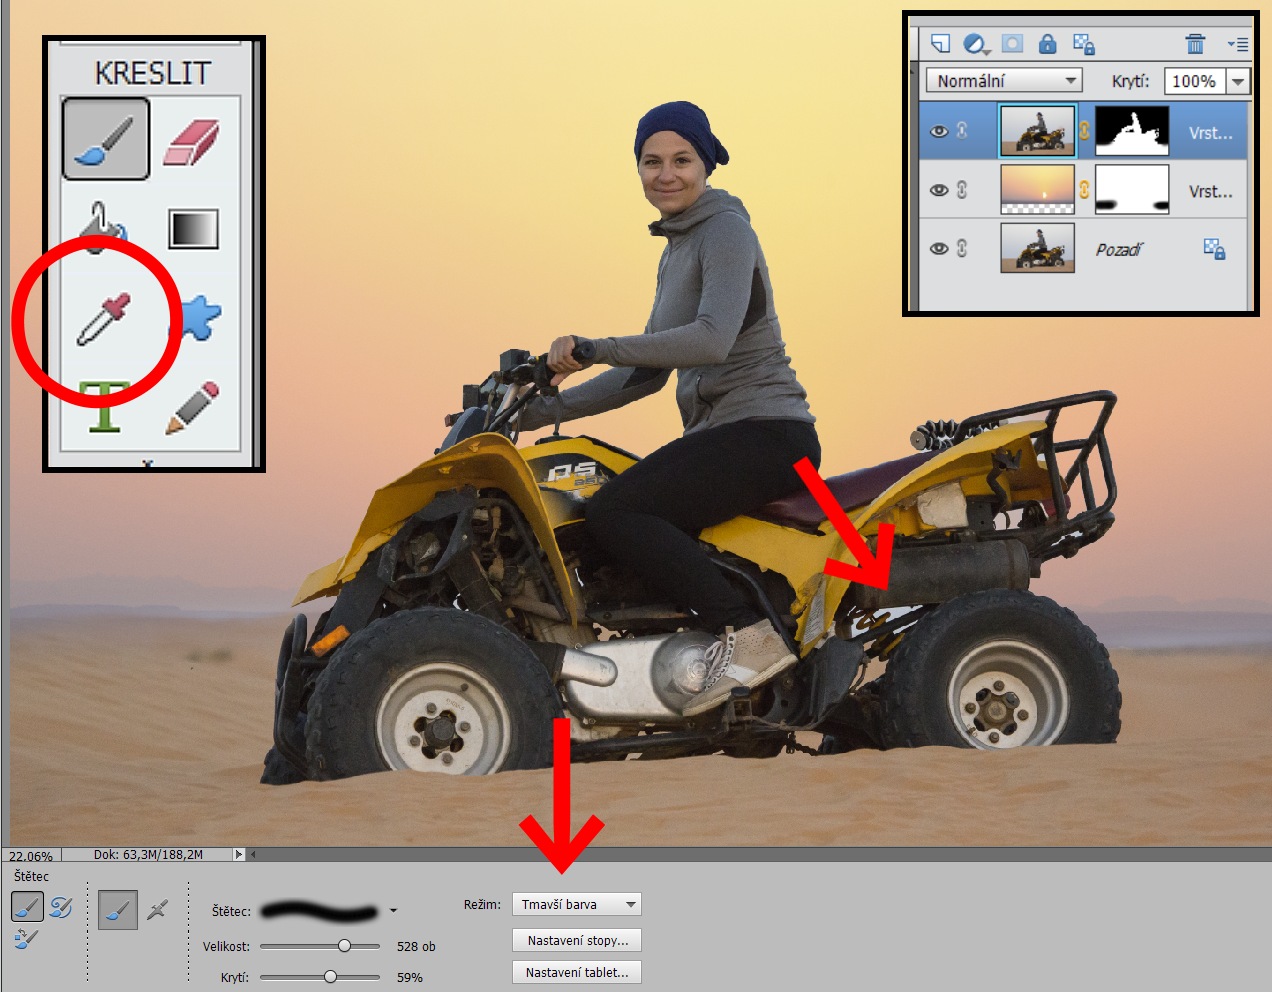Click the lock all pixels padlock icon

tap(1047, 44)
